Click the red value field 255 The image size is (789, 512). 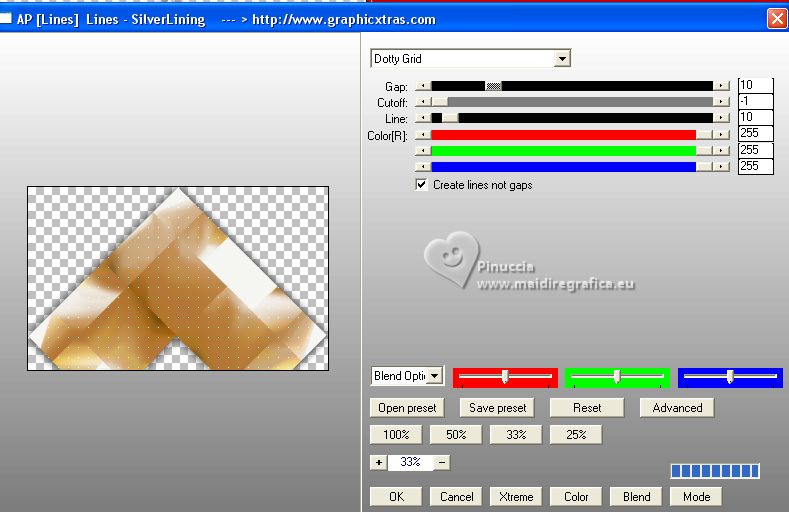click(x=755, y=133)
